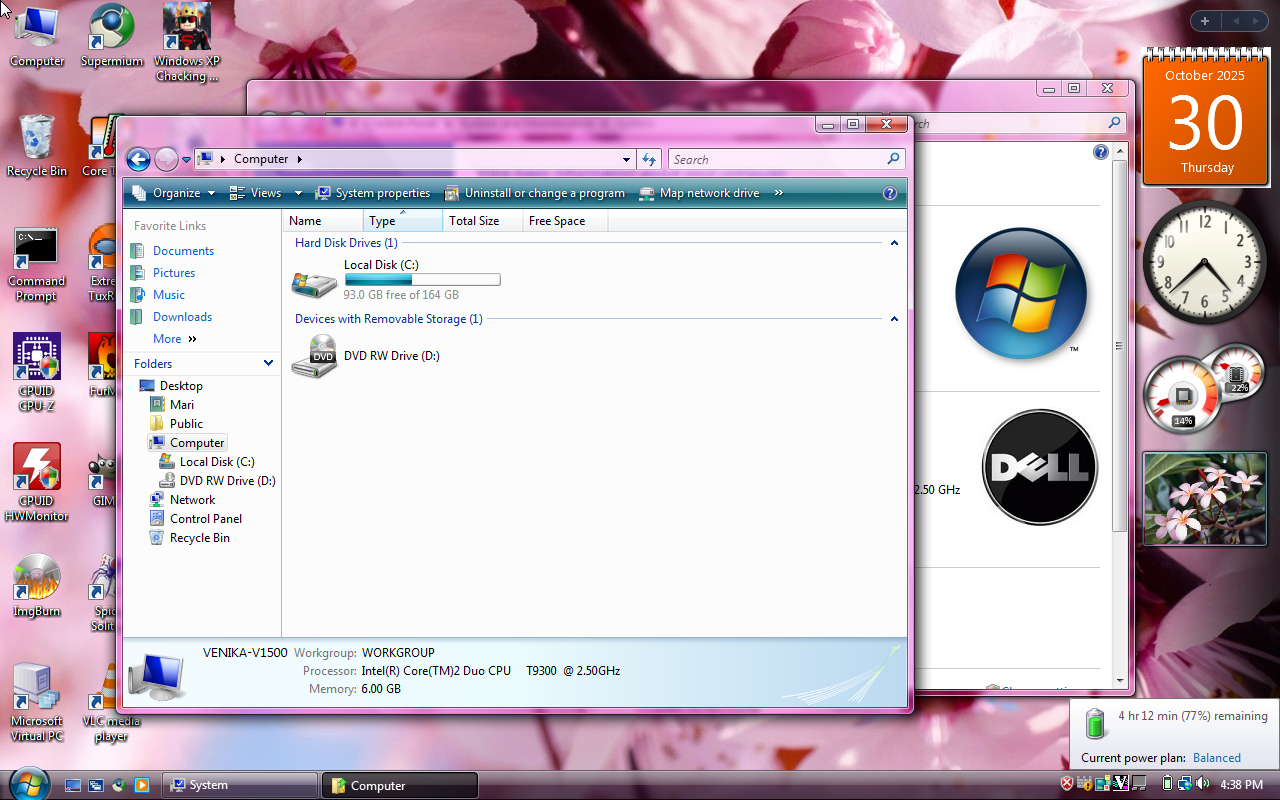Open Supermium desktop shortcut
This screenshot has width=1280, height=800.
tap(111, 28)
